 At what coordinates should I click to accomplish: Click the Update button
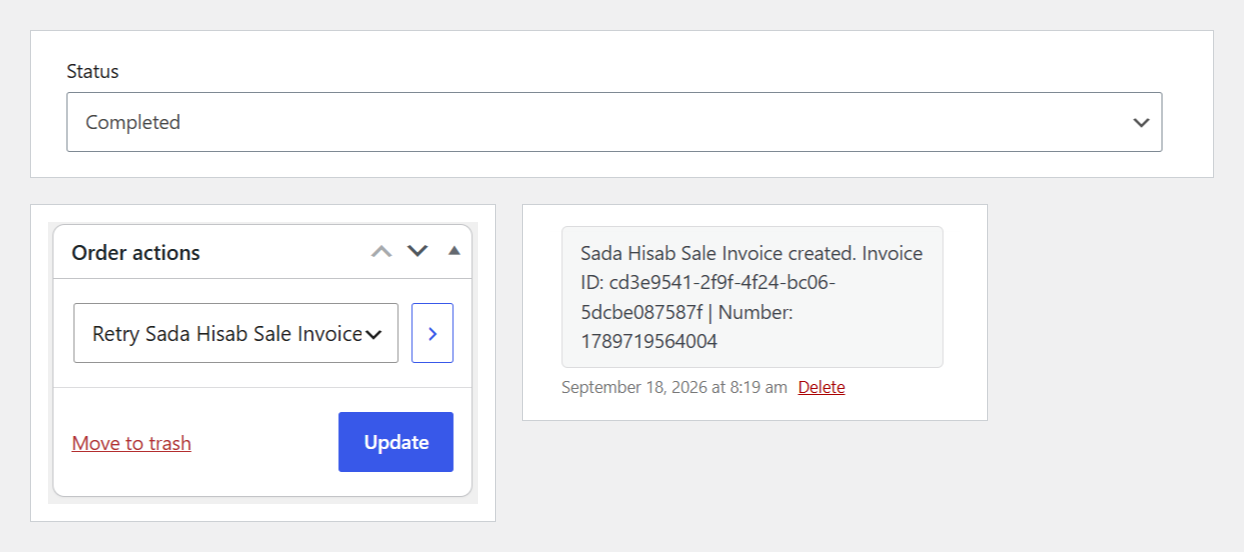pos(396,442)
